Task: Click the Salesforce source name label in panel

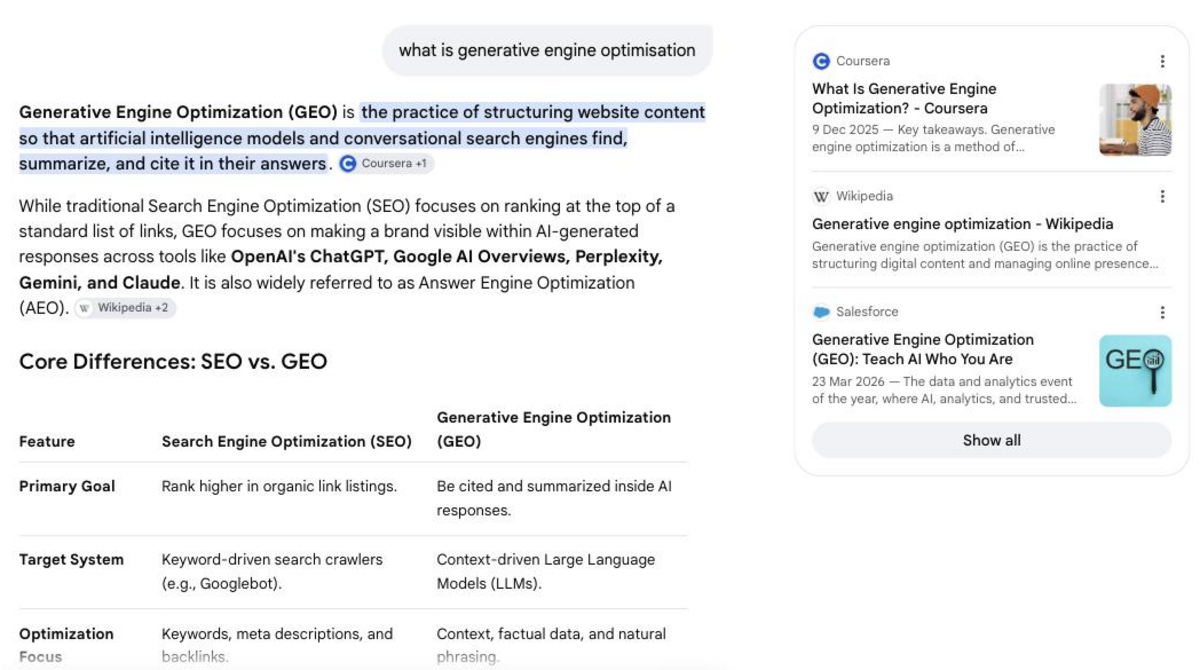Action: click(867, 312)
